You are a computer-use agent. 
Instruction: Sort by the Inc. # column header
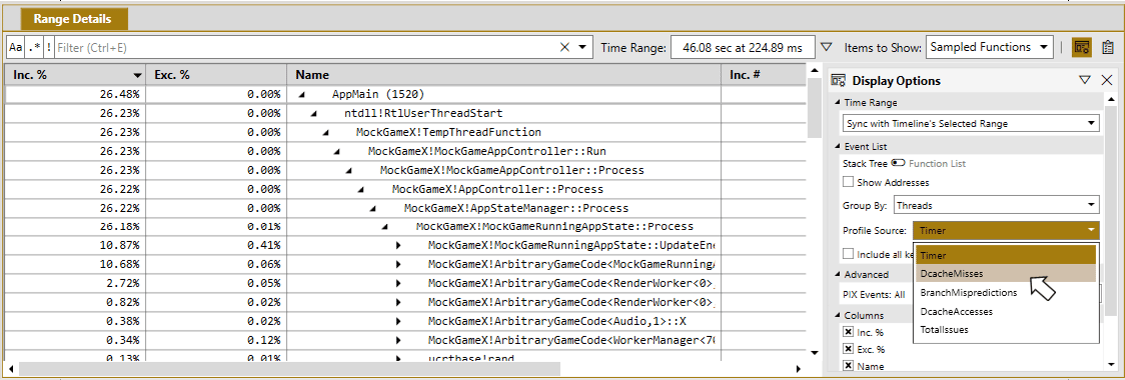[x=763, y=75]
